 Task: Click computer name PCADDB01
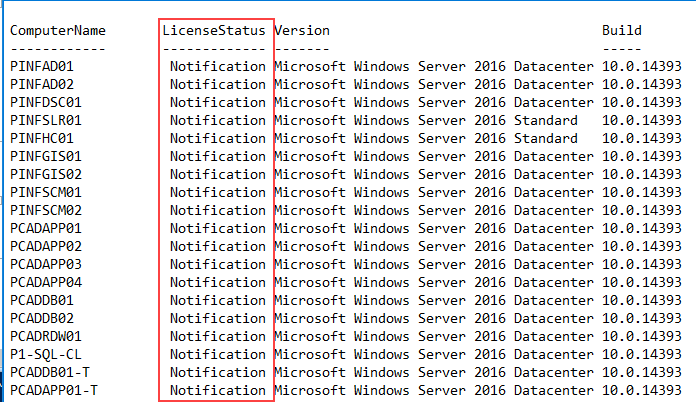pyautogui.click(x=42, y=300)
